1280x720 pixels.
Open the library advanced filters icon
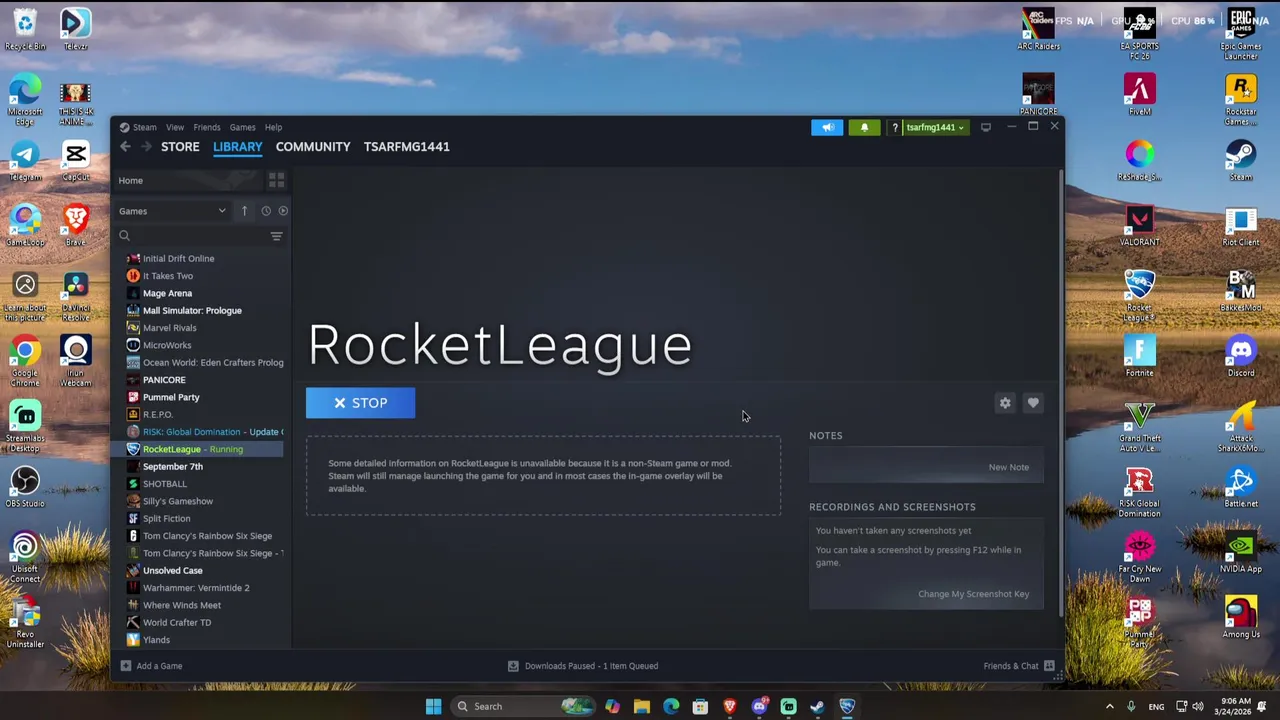point(276,236)
